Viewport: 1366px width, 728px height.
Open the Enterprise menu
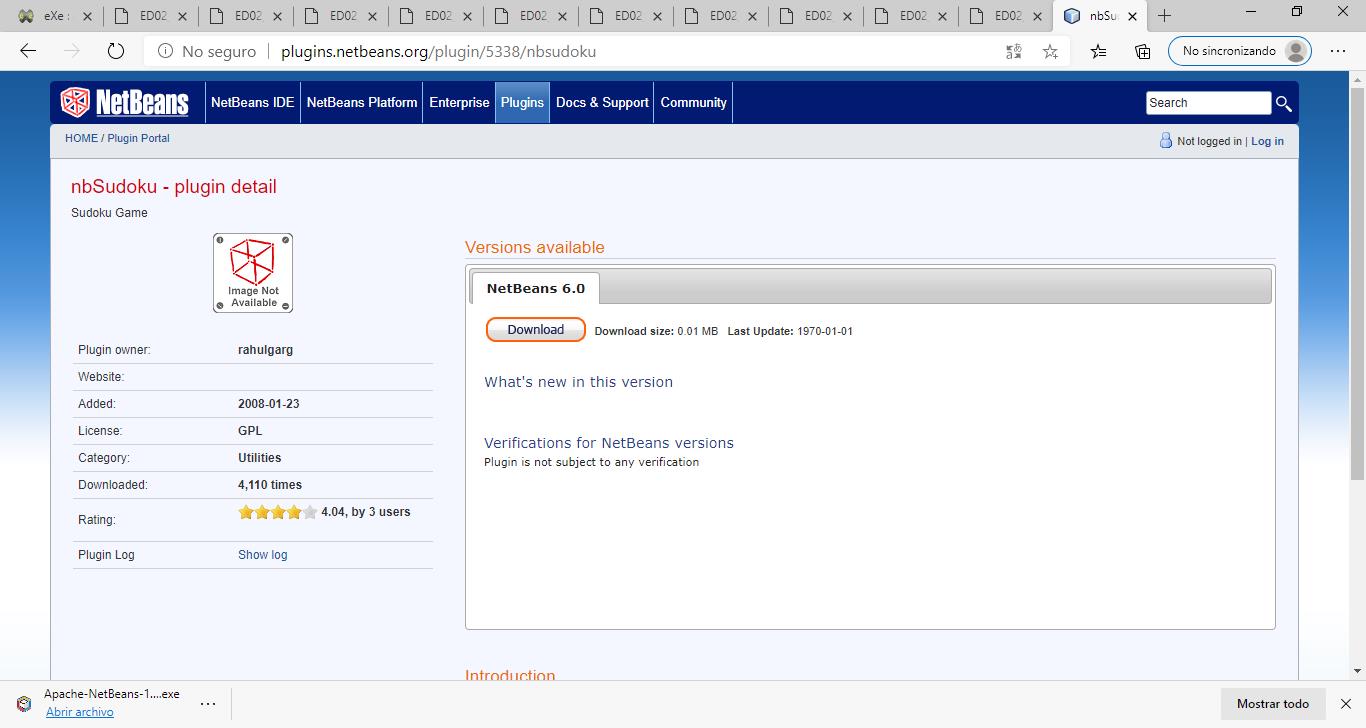(x=459, y=102)
